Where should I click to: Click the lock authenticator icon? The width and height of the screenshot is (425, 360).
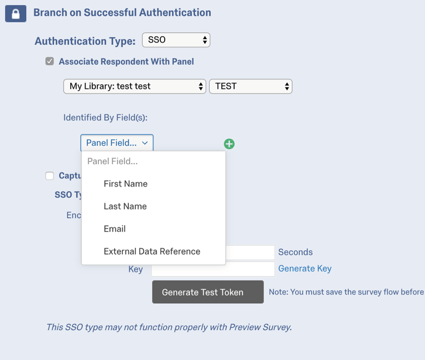point(15,14)
